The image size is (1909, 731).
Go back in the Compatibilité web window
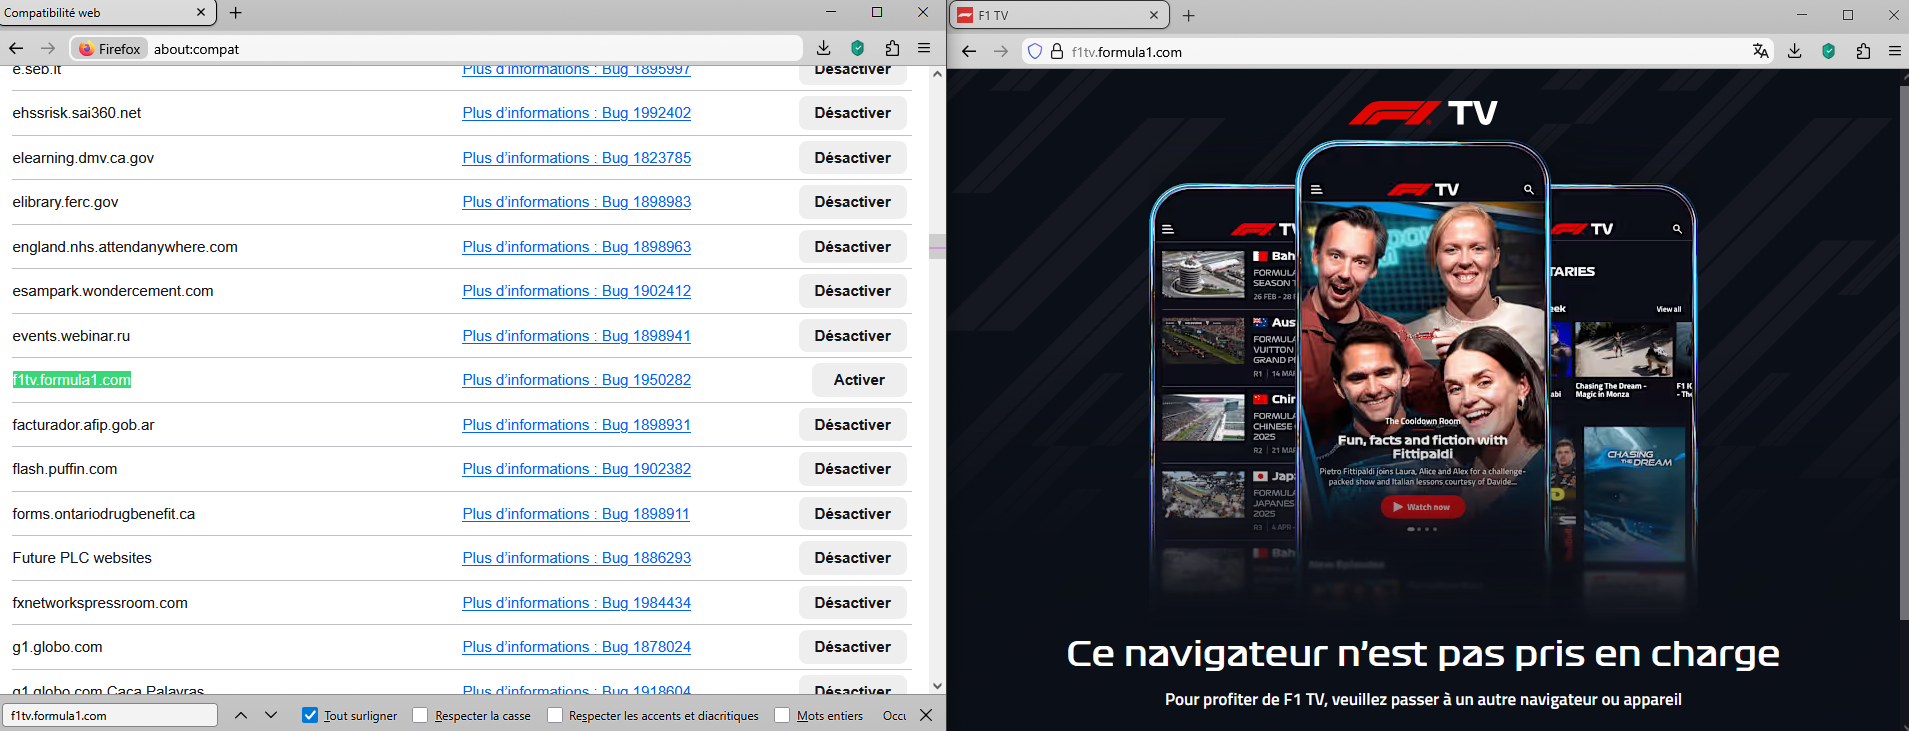pos(16,48)
